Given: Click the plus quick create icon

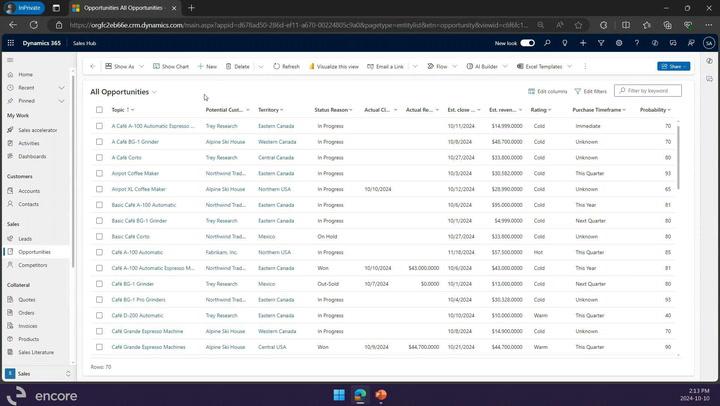Looking at the screenshot, I should click(x=583, y=43).
